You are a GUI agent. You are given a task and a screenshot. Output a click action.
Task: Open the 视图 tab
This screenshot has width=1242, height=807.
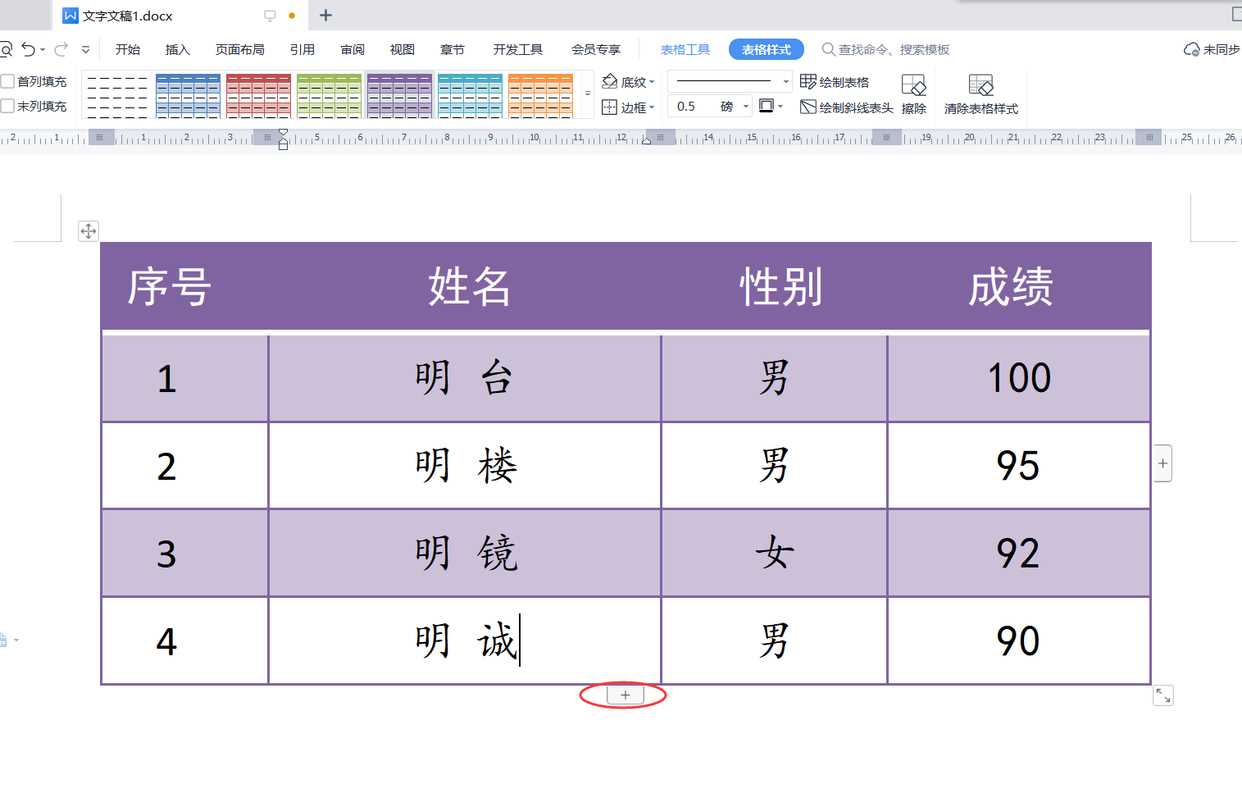pyautogui.click(x=402, y=49)
